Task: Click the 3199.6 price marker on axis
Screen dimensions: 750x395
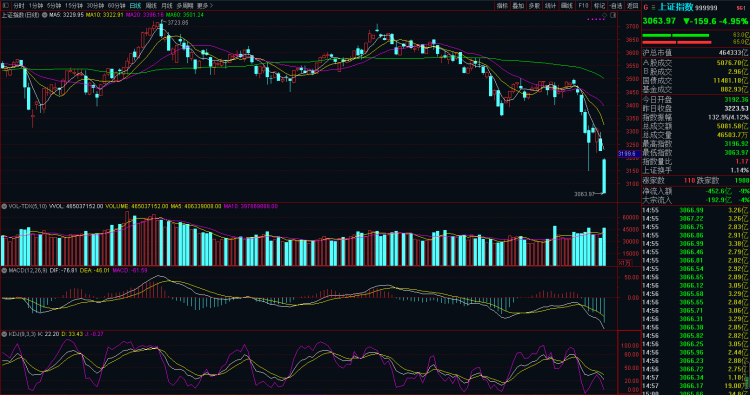Action: coord(629,154)
